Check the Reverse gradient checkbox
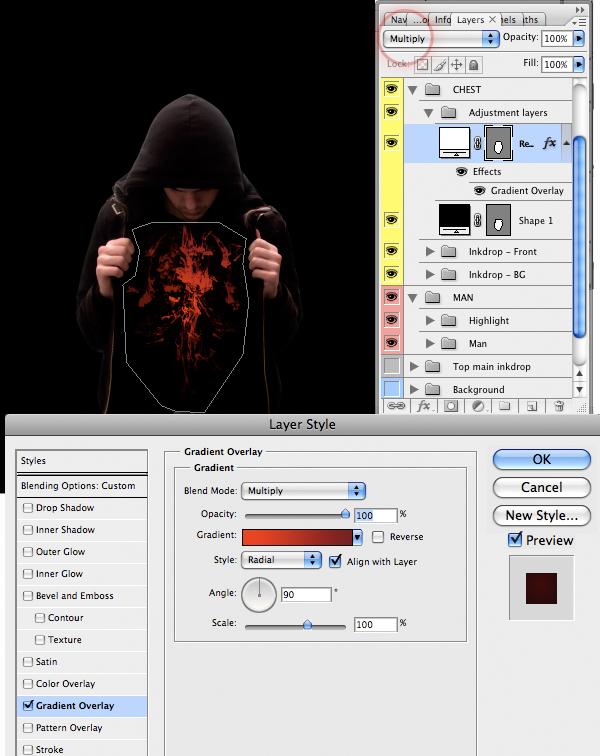Viewport: 600px width, 756px height. [x=378, y=537]
